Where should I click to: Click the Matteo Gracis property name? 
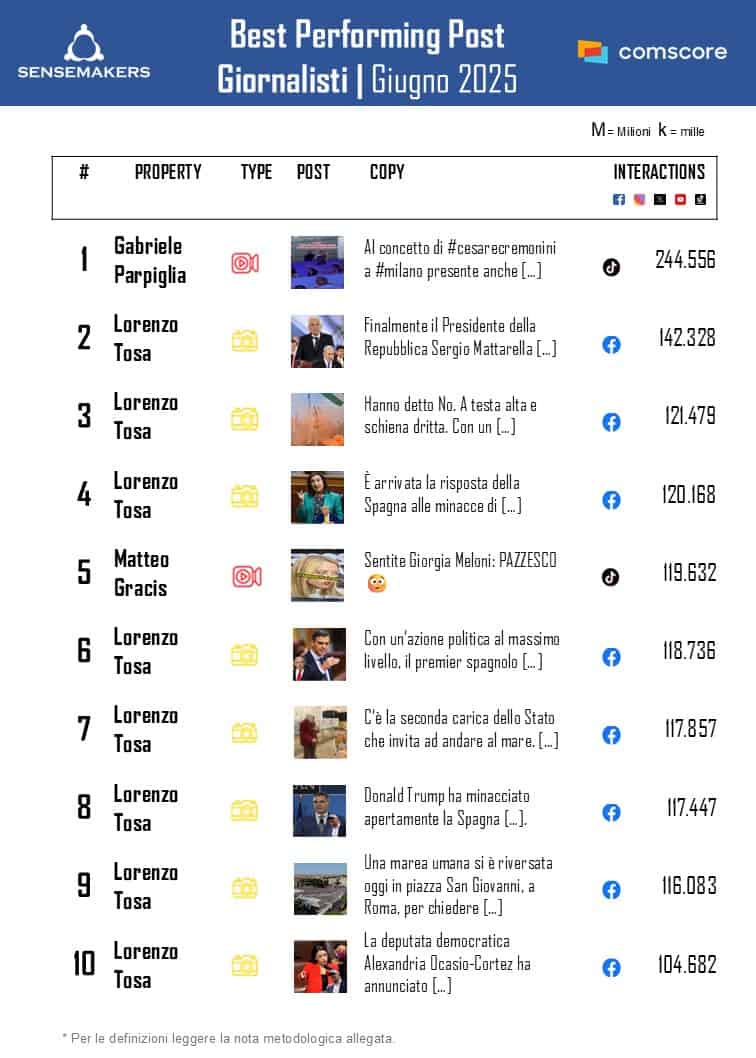tap(141, 573)
